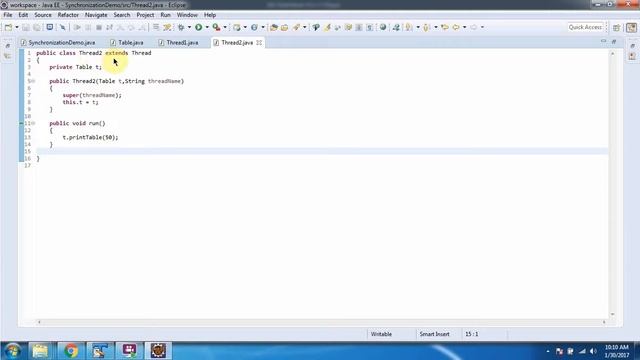The width and height of the screenshot is (640, 360).
Task: Click the Debug bug icon
Action: coord(181,27)
